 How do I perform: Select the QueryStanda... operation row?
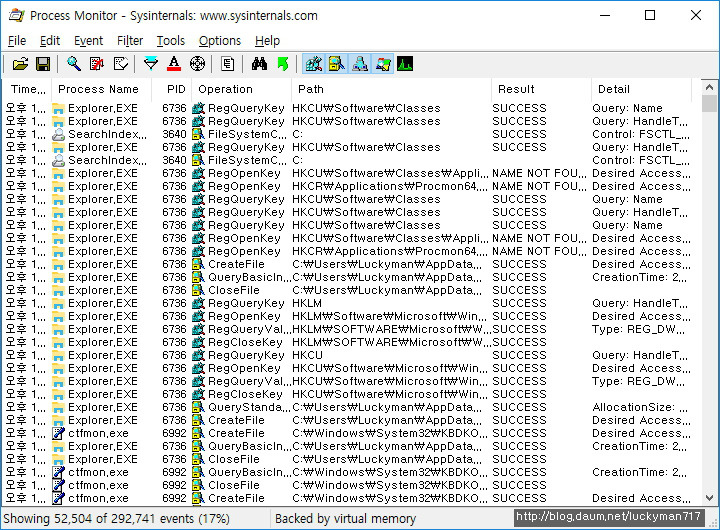point(347,407)
